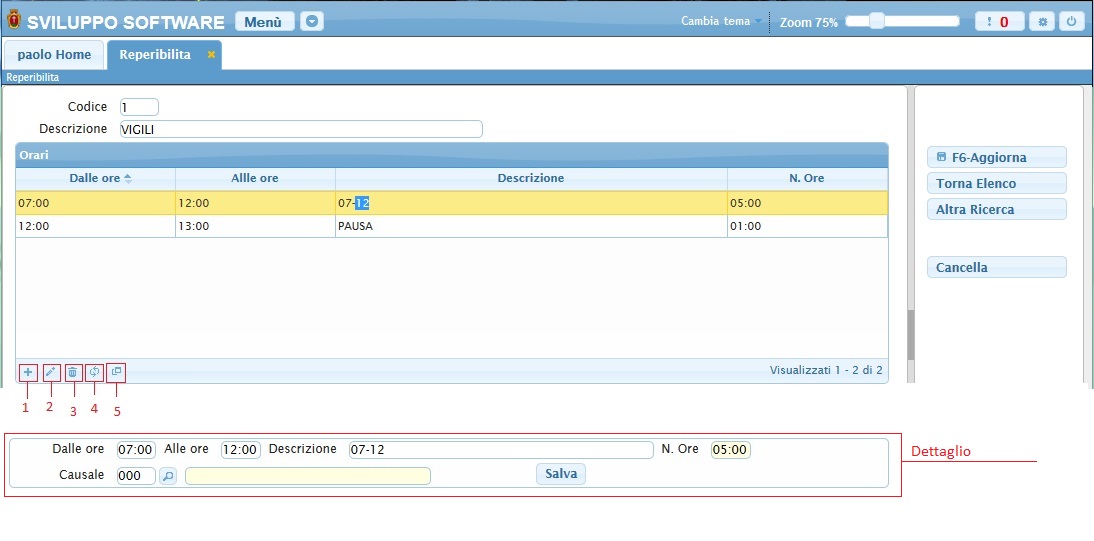Click the Torna Elenco button
1094x541 pixels.
(996, 183)
